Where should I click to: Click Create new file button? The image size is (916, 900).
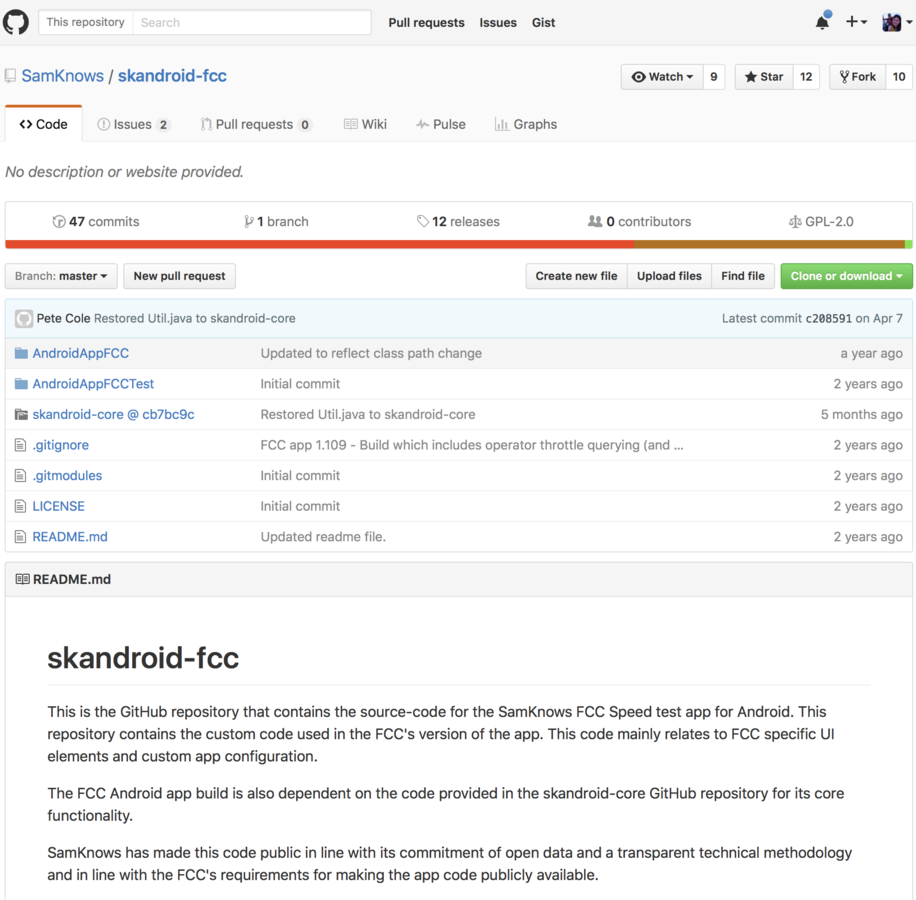click(x=577, y=276)
